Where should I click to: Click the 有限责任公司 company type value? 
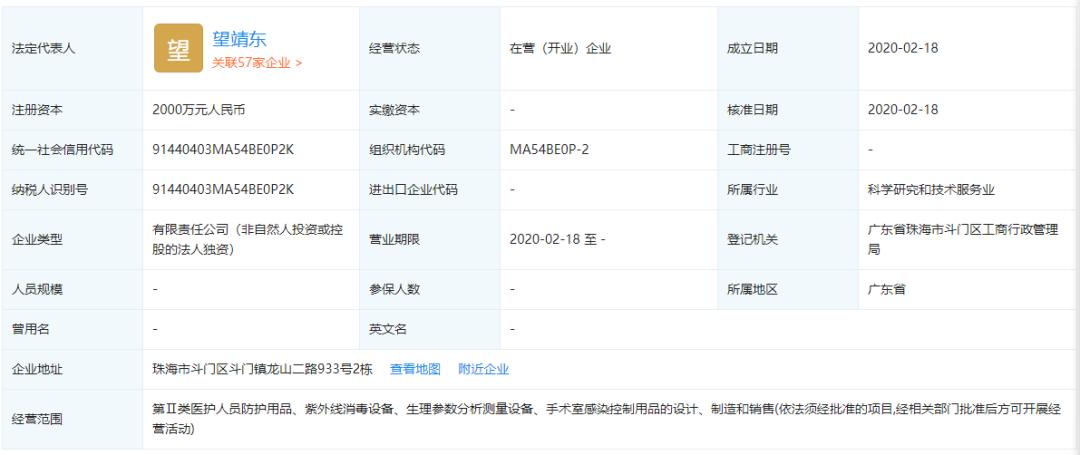tap(248, 240)
